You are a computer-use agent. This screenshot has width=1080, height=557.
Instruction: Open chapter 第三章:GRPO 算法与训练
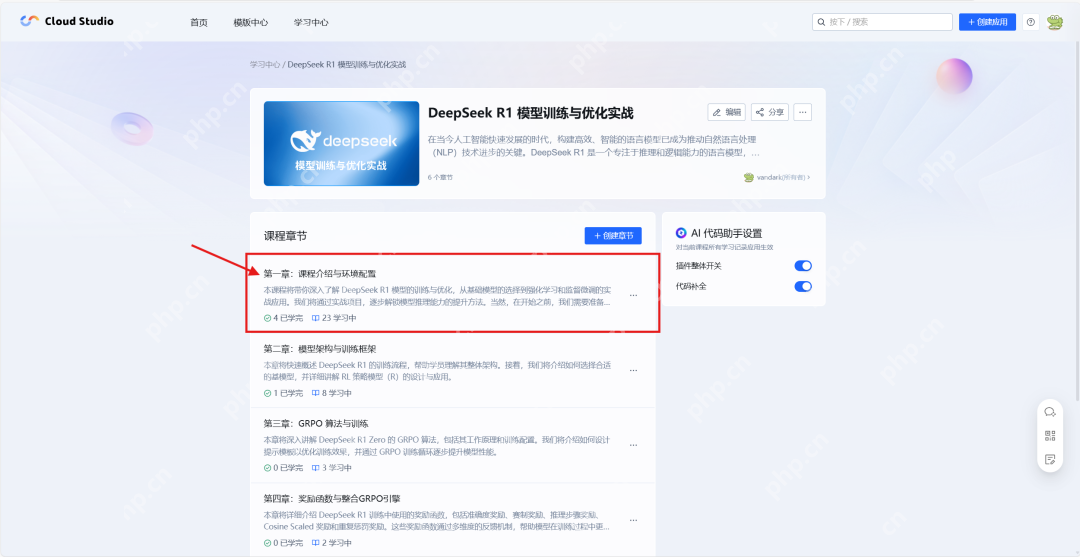pos(316,423)
